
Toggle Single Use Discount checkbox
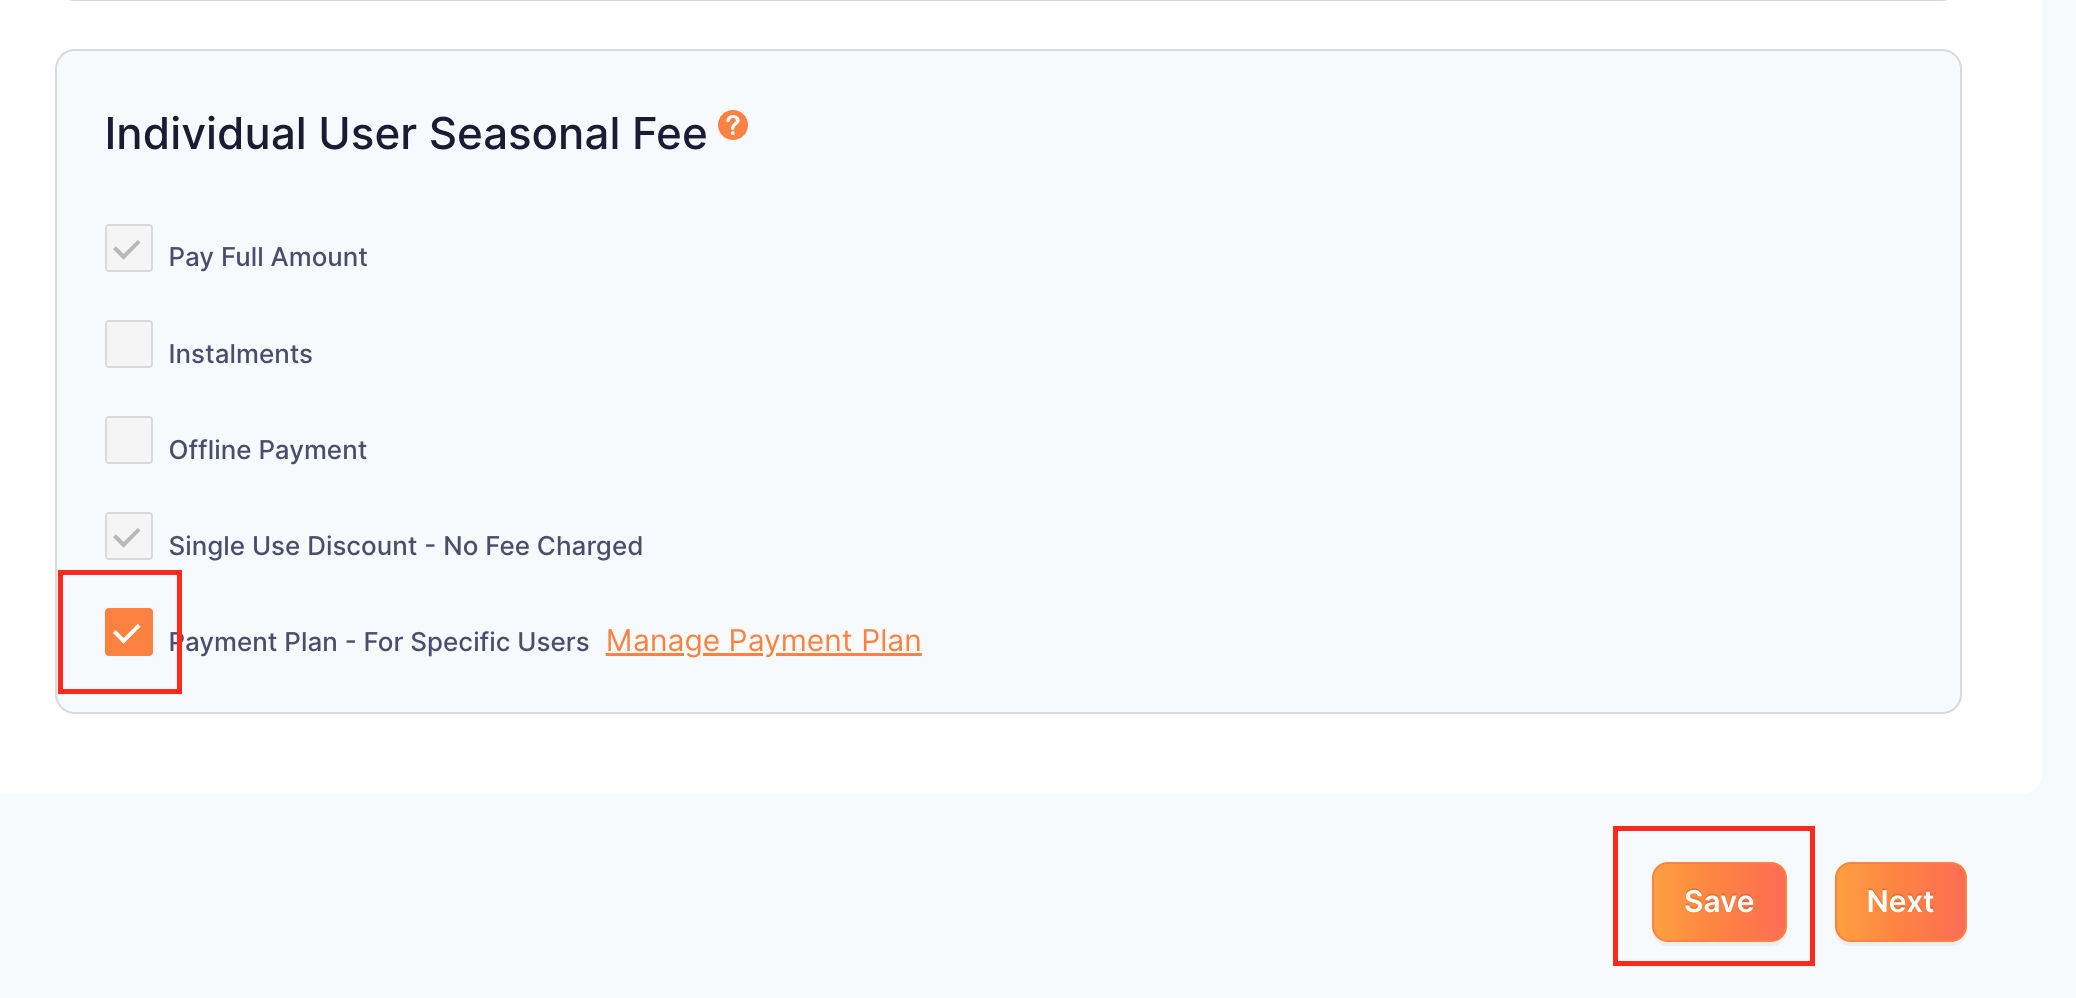[129, 536]
